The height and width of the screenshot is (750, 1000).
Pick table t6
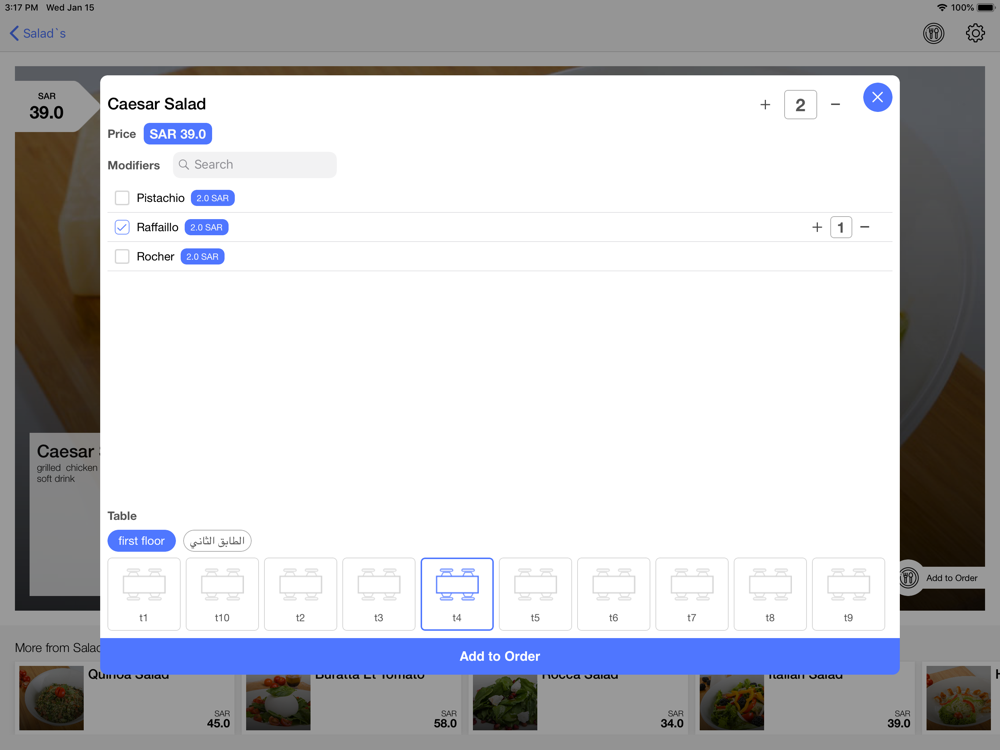(x=614, y=594)
